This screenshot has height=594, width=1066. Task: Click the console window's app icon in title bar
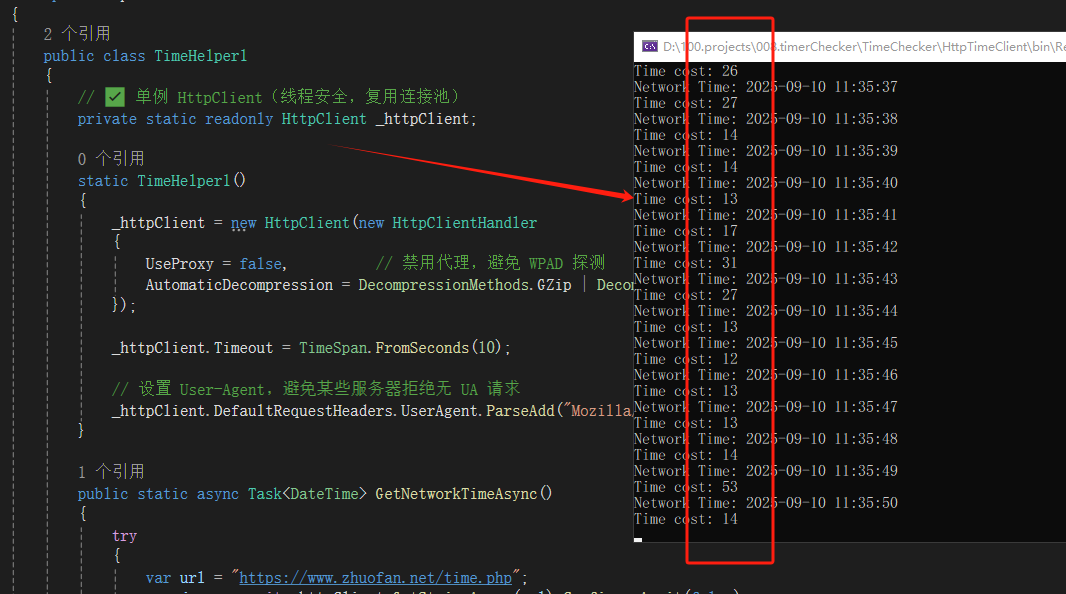coord(650,46)
